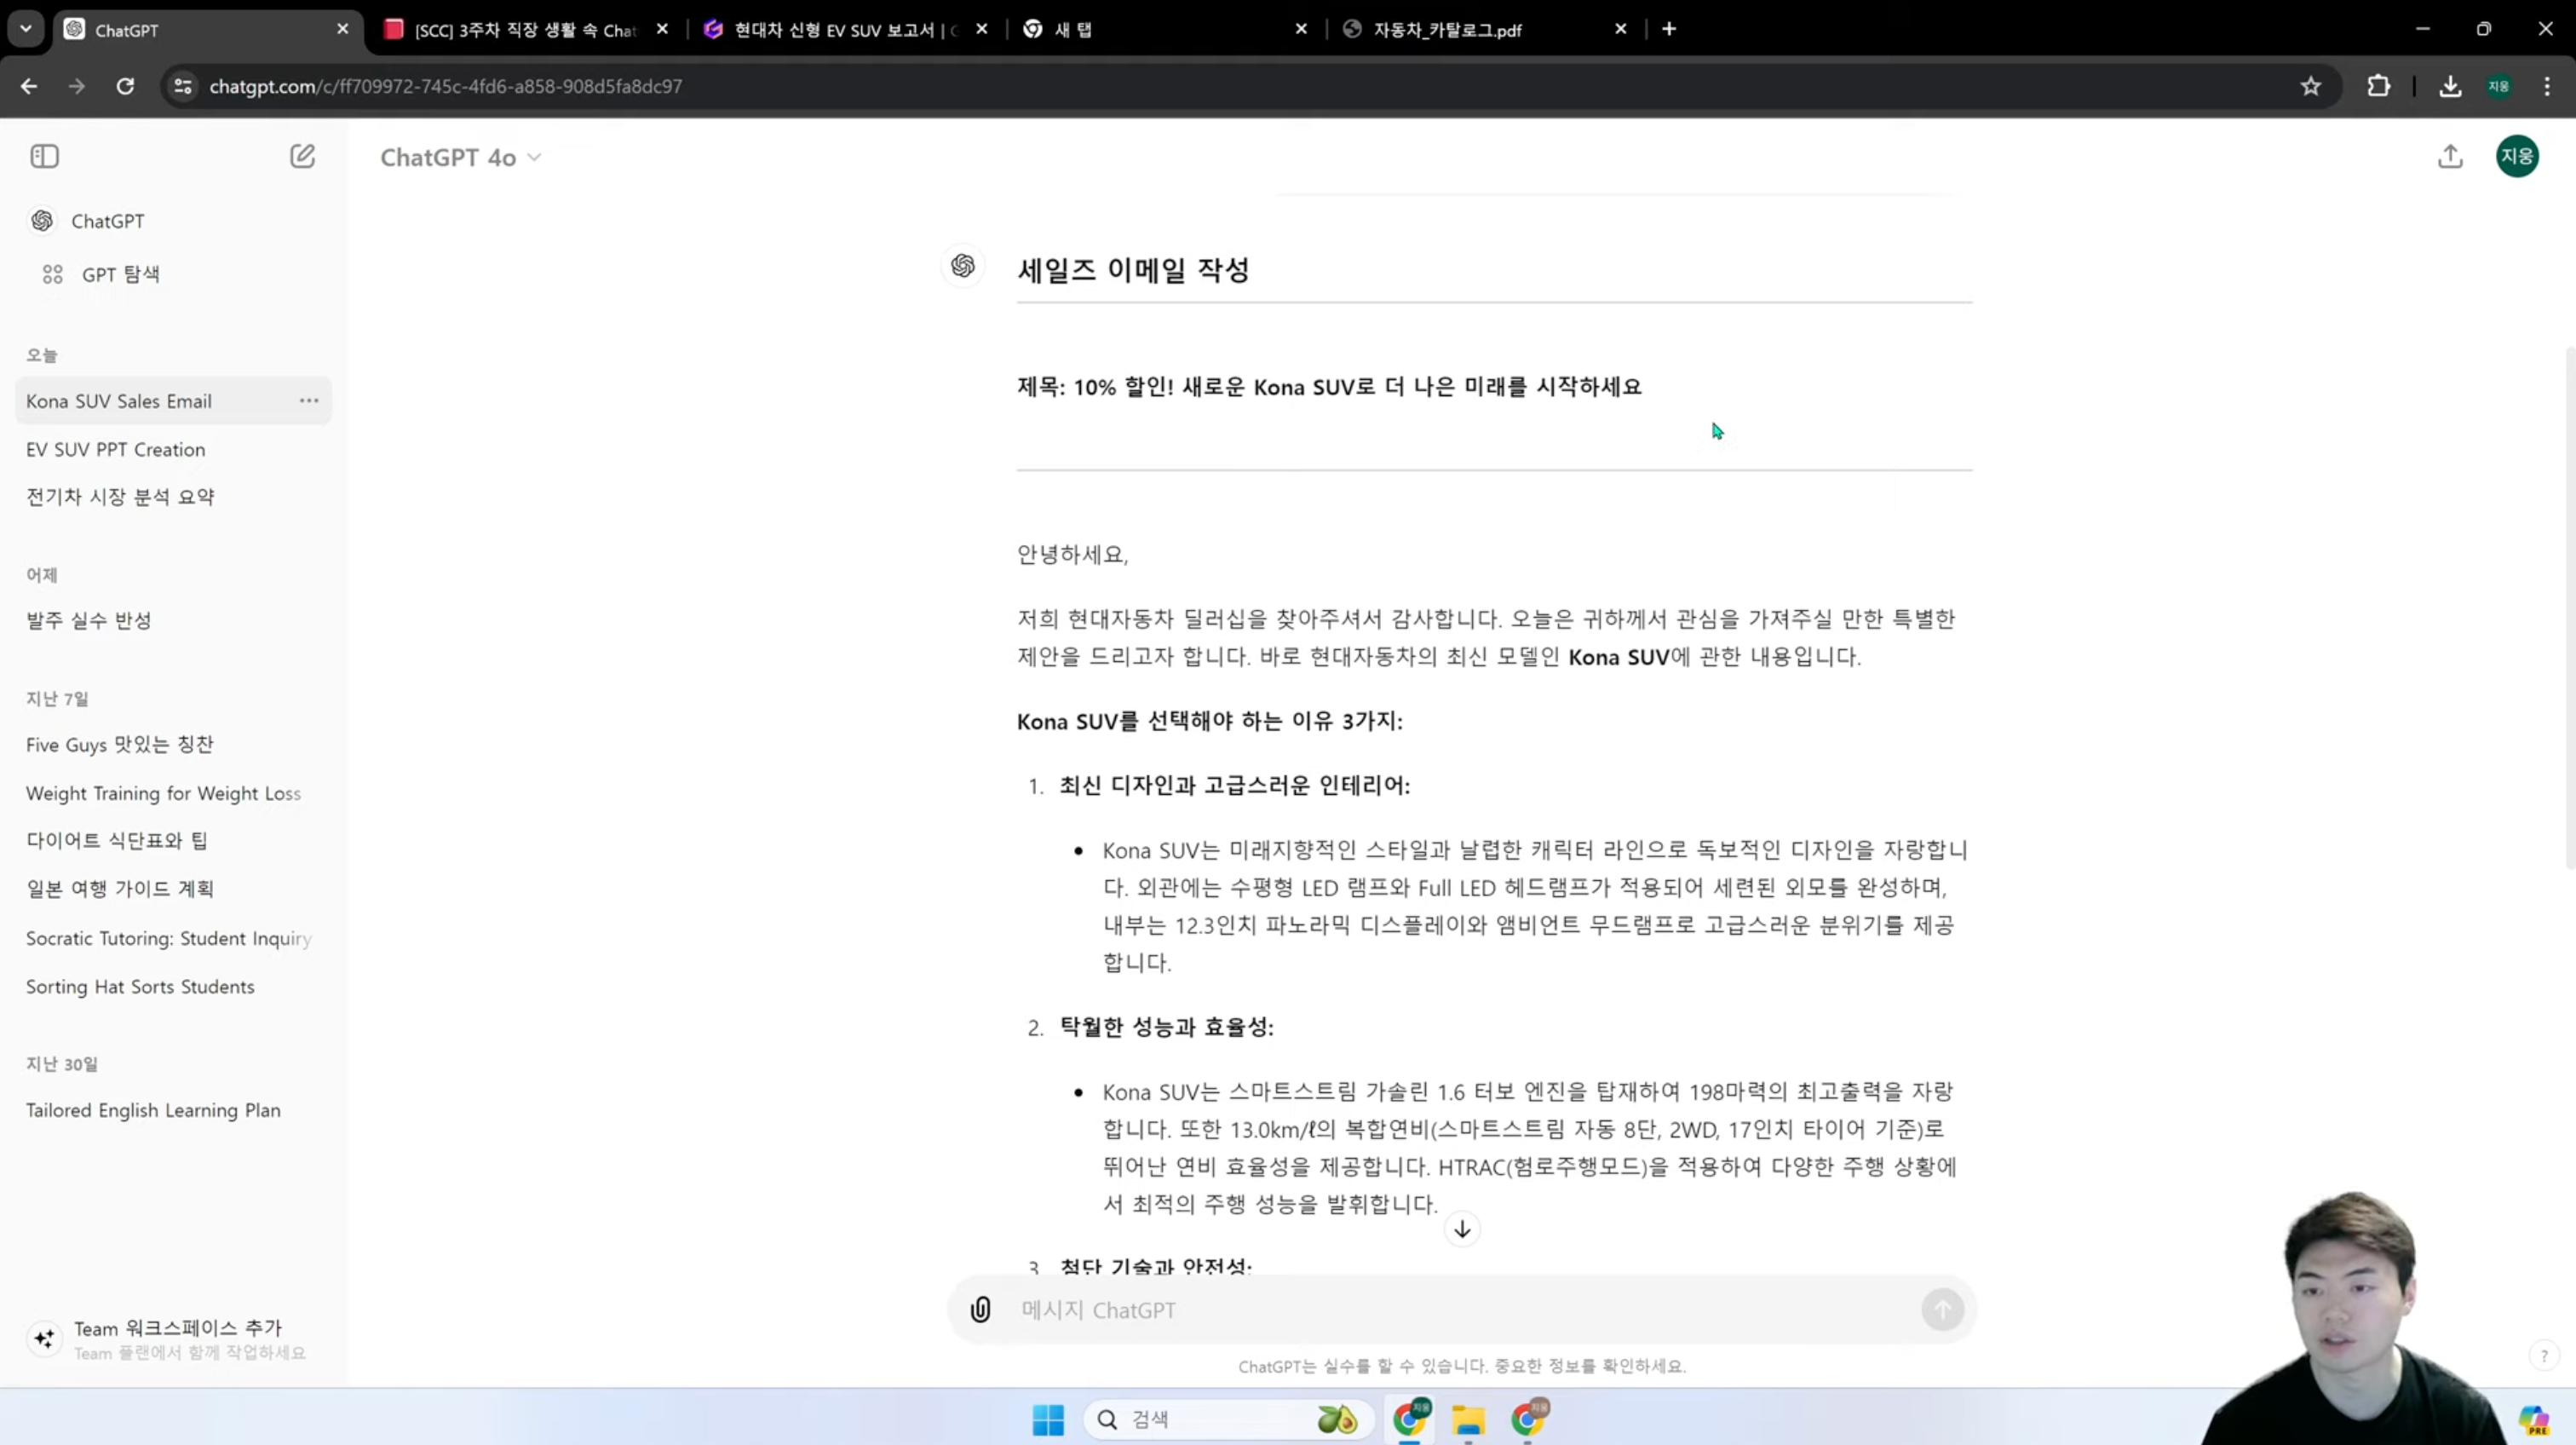Click the share upload icon in header
Screen dimensions: 2576x1445
(2450, 156)
